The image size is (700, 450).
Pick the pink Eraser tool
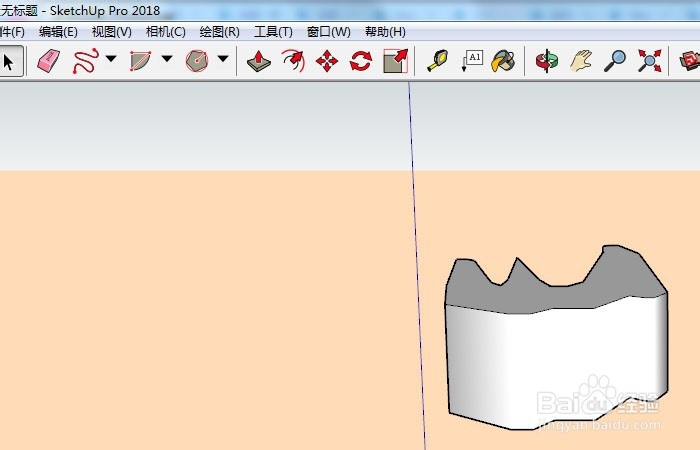tap(49, 61)
